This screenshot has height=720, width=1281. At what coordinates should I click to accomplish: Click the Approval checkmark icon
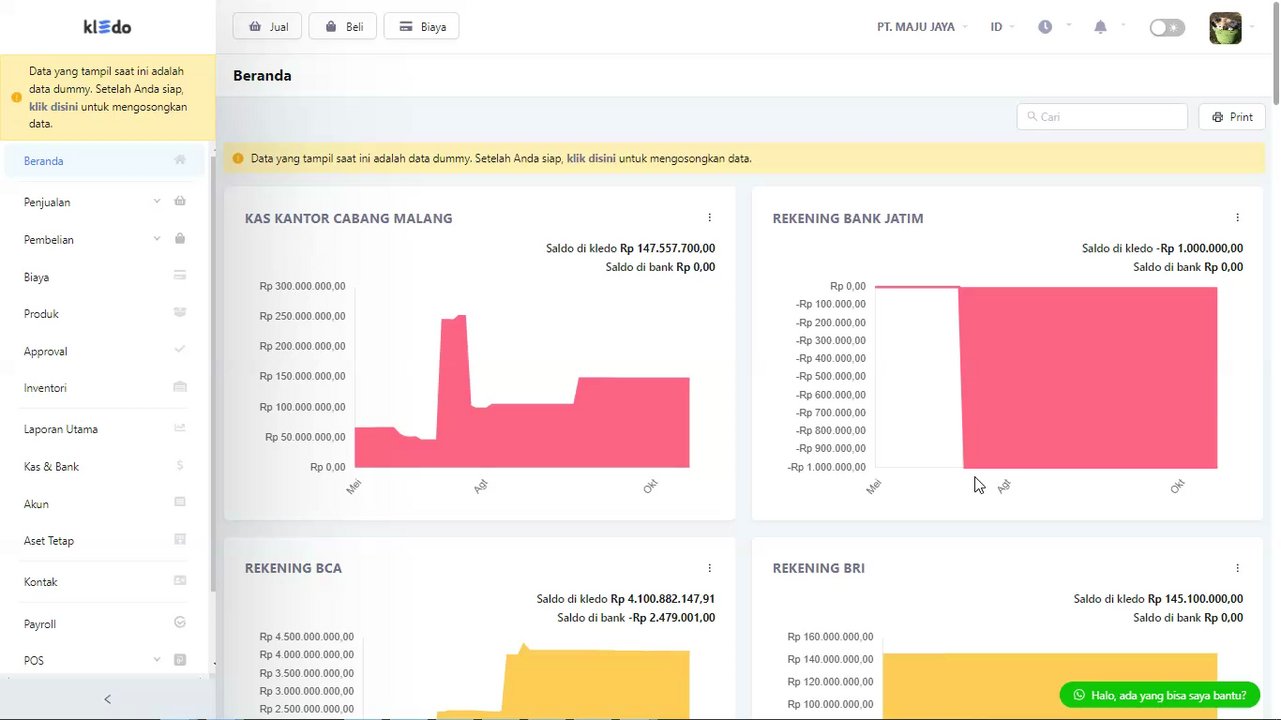click(180, 350)
